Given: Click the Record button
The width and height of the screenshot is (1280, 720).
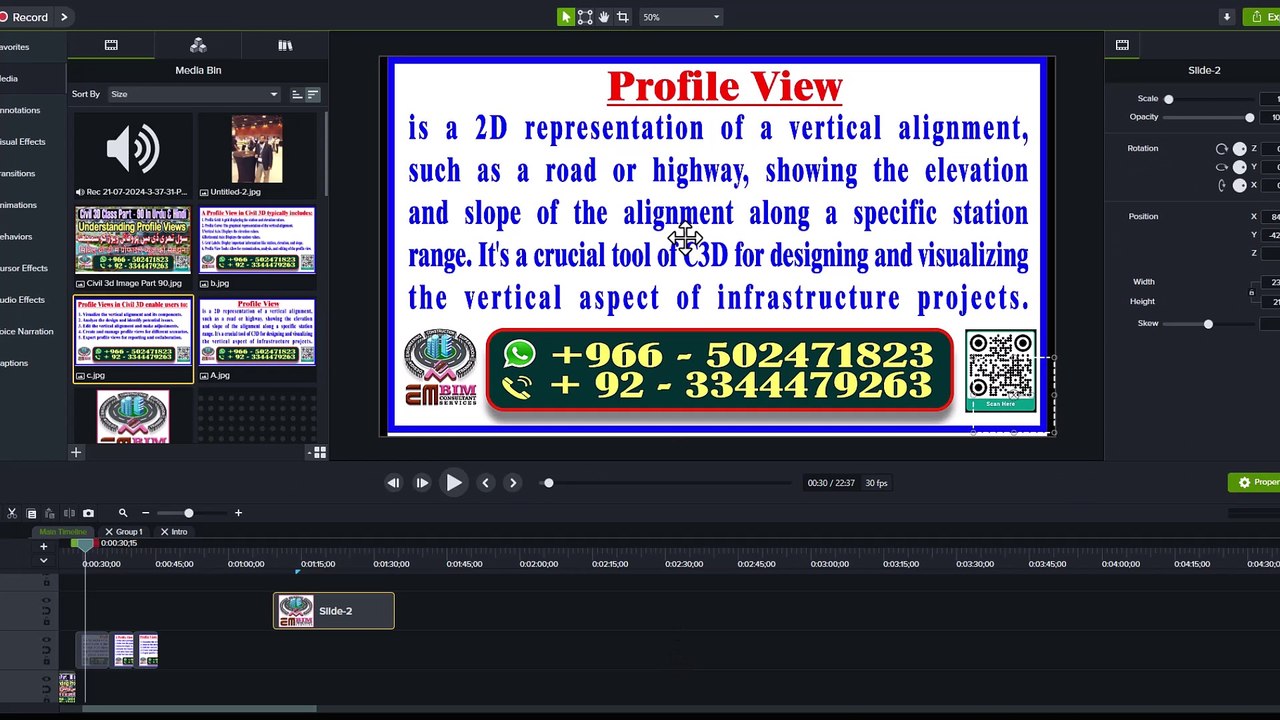Looking at the screenshot, I should (24, 17).
